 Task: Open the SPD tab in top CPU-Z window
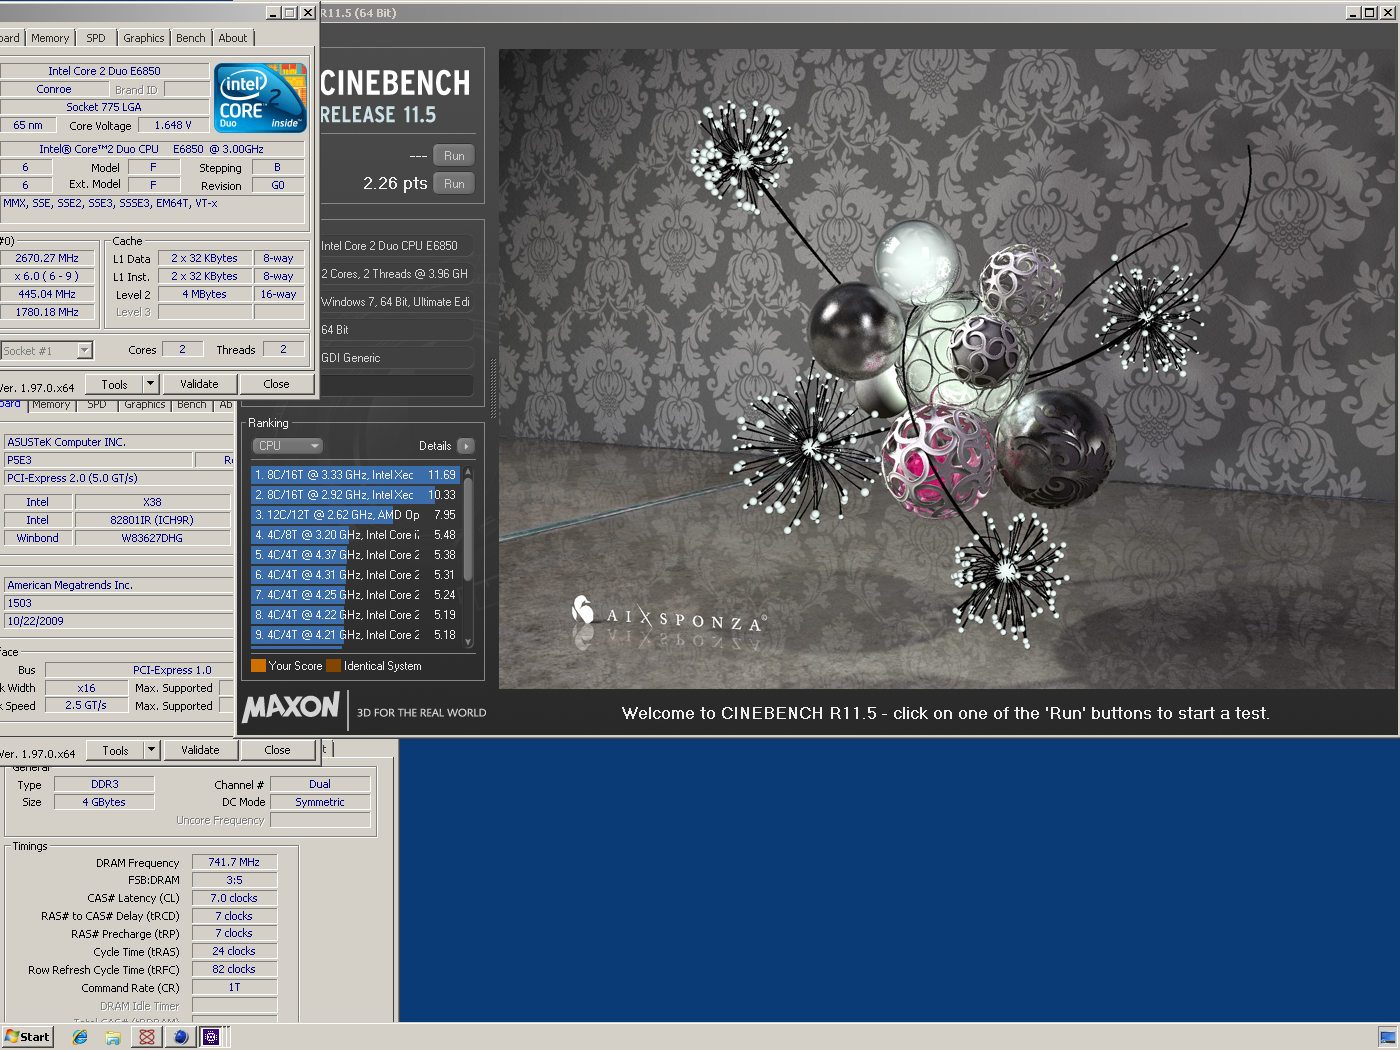point(96,38)
